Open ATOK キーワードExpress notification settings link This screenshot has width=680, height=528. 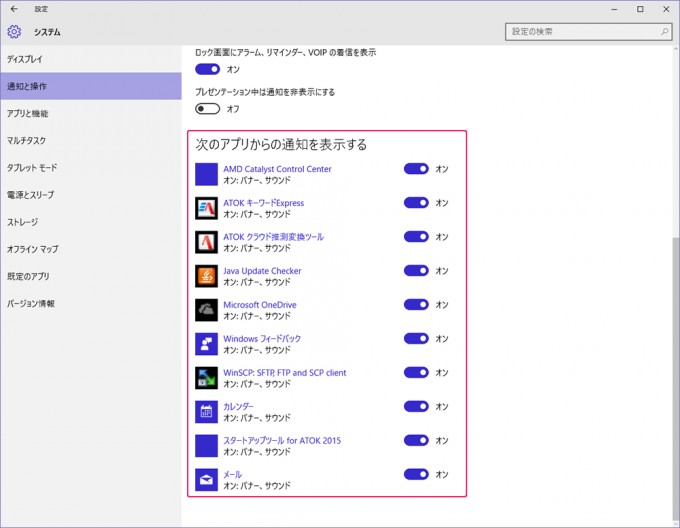click(263, 202)
